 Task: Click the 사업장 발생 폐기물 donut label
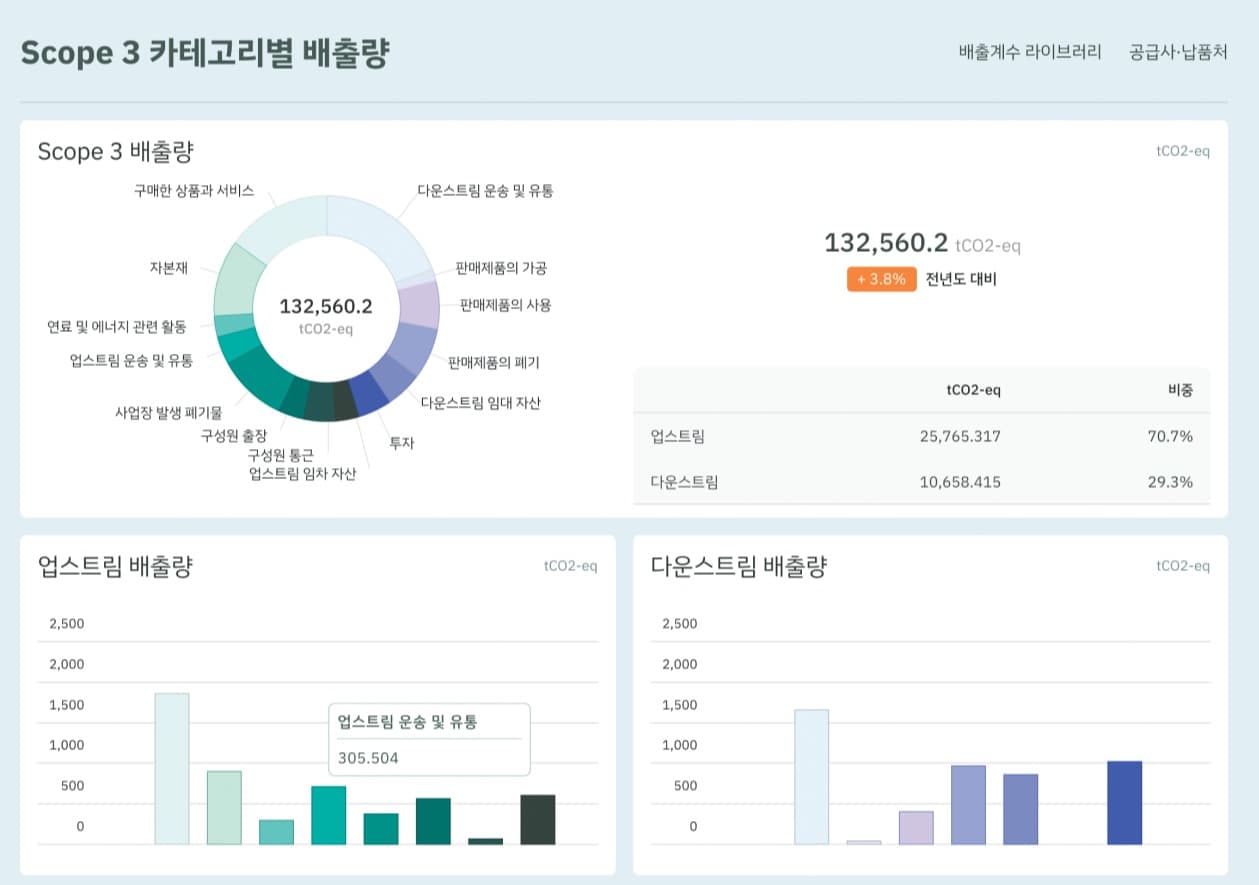(168, 411)
